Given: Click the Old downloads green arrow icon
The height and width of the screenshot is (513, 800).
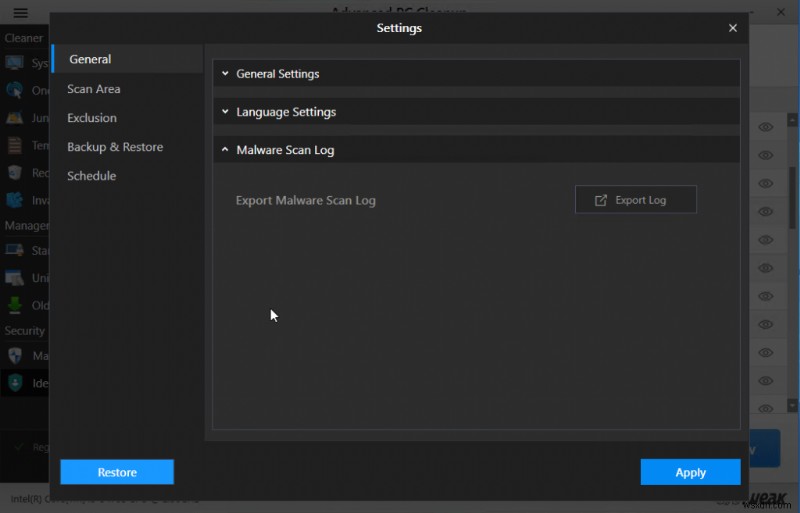Looking at the screenshot, I should click(x=14, y=305).
